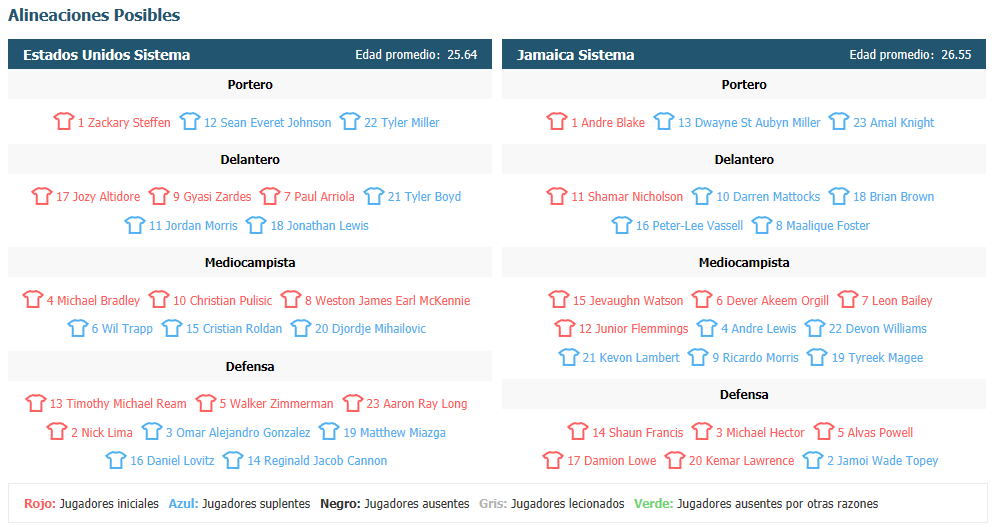
Task: Click the blue shirt icon beside Jamoi Wade Topey
Action: click(813, 460)
